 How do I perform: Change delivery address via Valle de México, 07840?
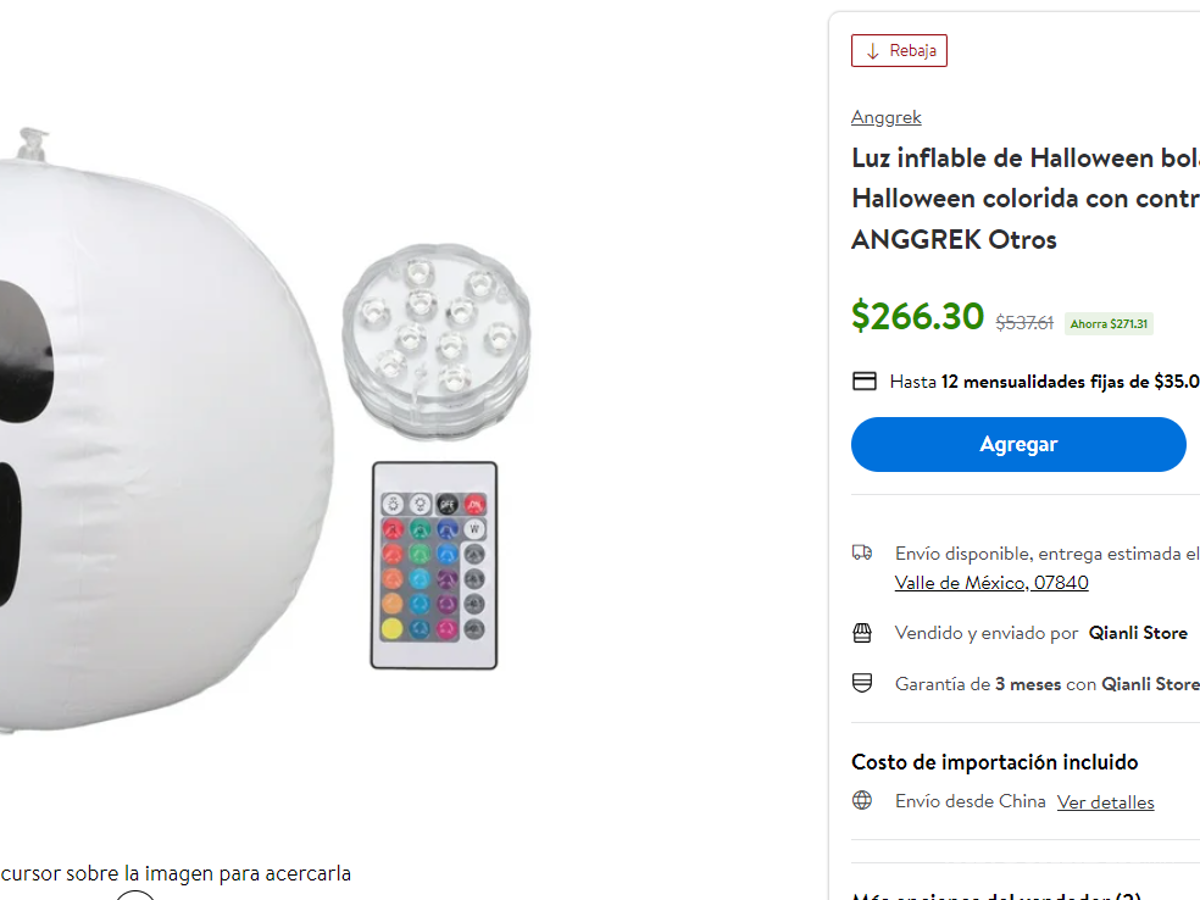coord(991,582)
